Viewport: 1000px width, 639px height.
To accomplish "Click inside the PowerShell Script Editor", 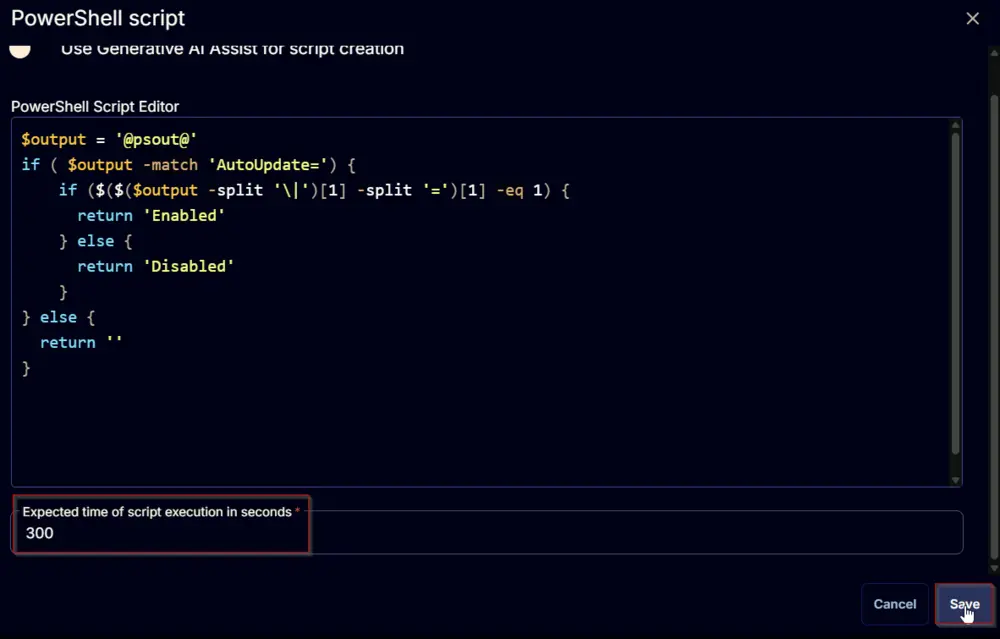I will pyautogui.click(x=486, y=302).
